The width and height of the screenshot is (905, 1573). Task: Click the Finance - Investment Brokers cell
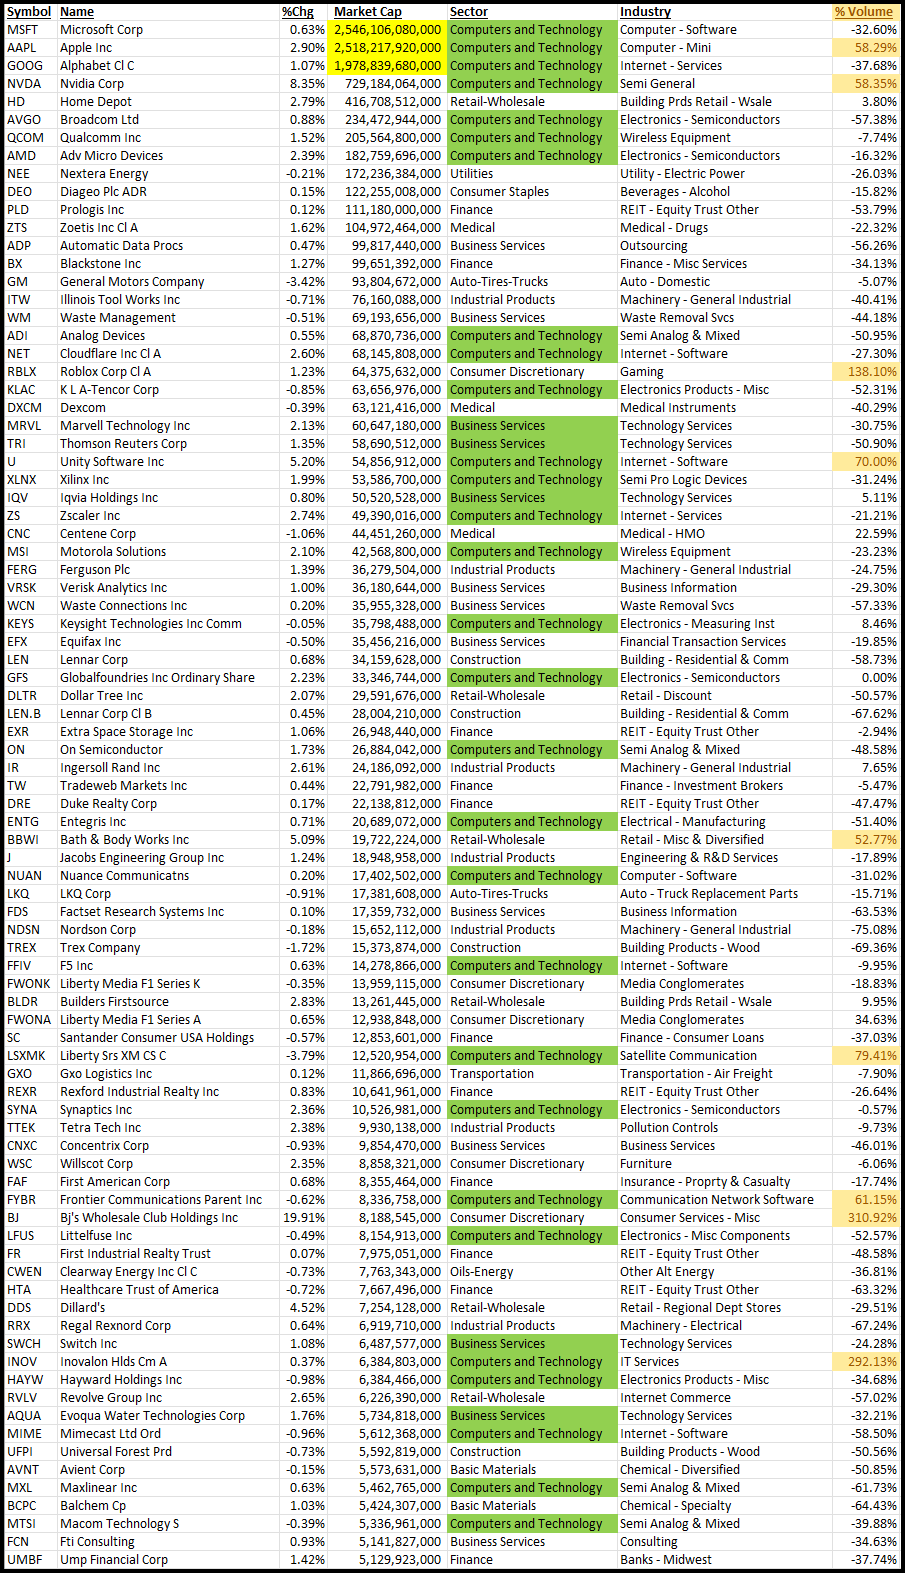coord(702,786)
